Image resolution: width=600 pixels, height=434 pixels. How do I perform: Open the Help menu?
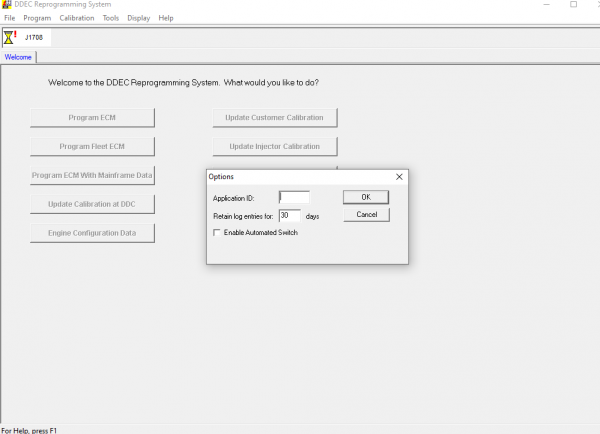pos(166,18)
